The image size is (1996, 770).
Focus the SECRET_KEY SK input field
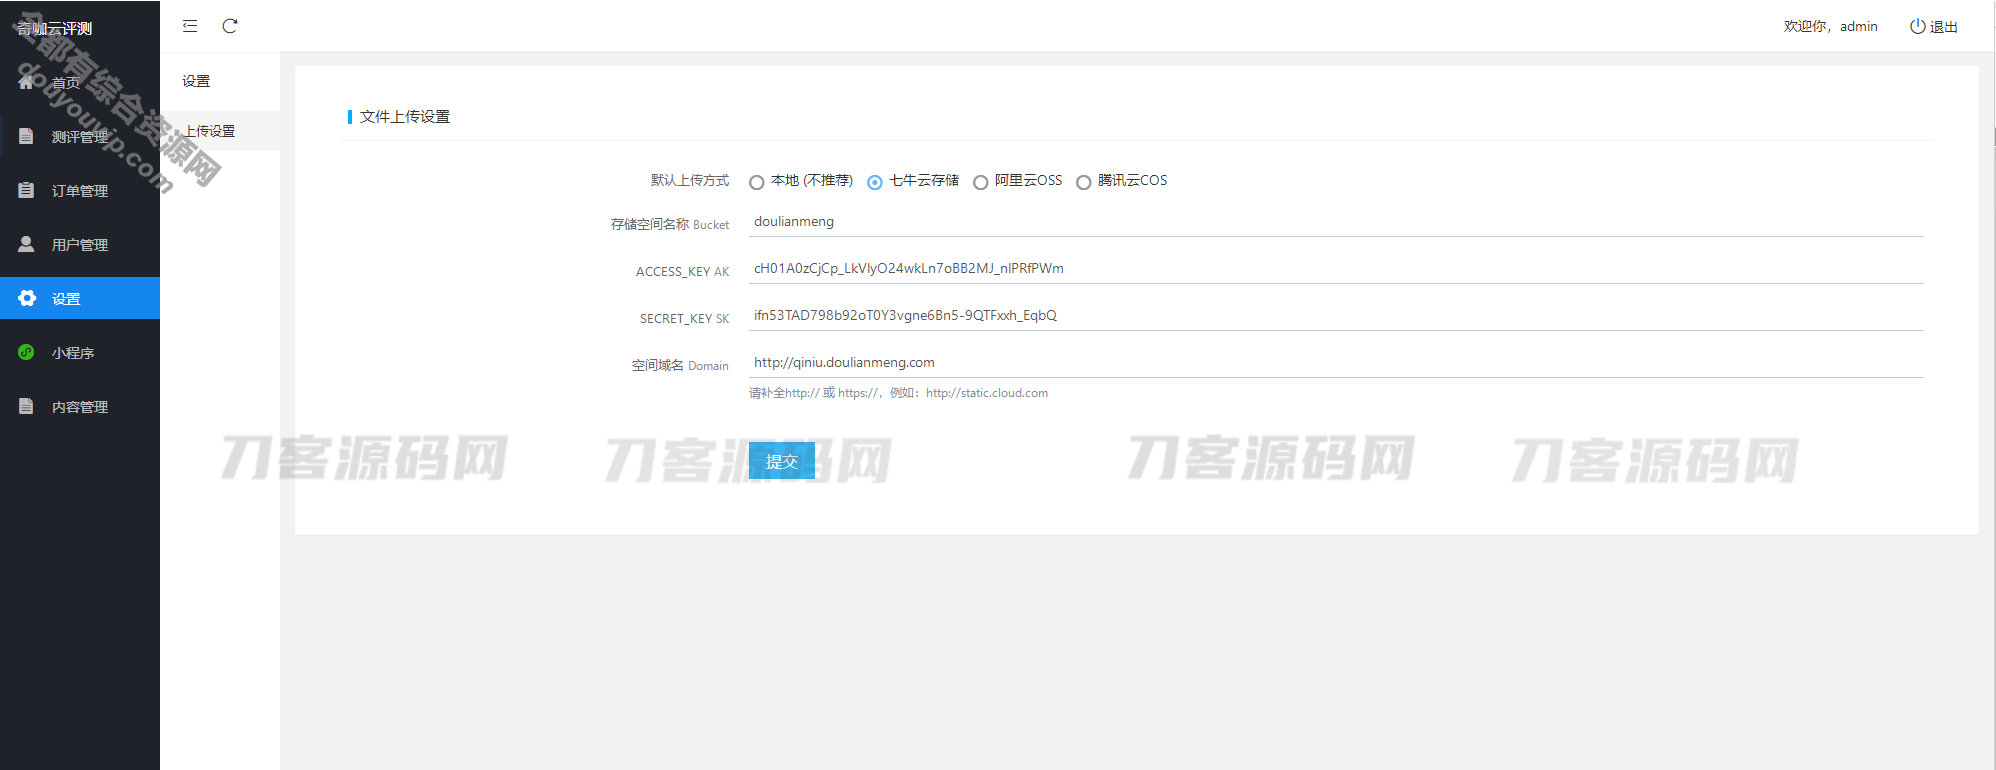point(1336,316)
